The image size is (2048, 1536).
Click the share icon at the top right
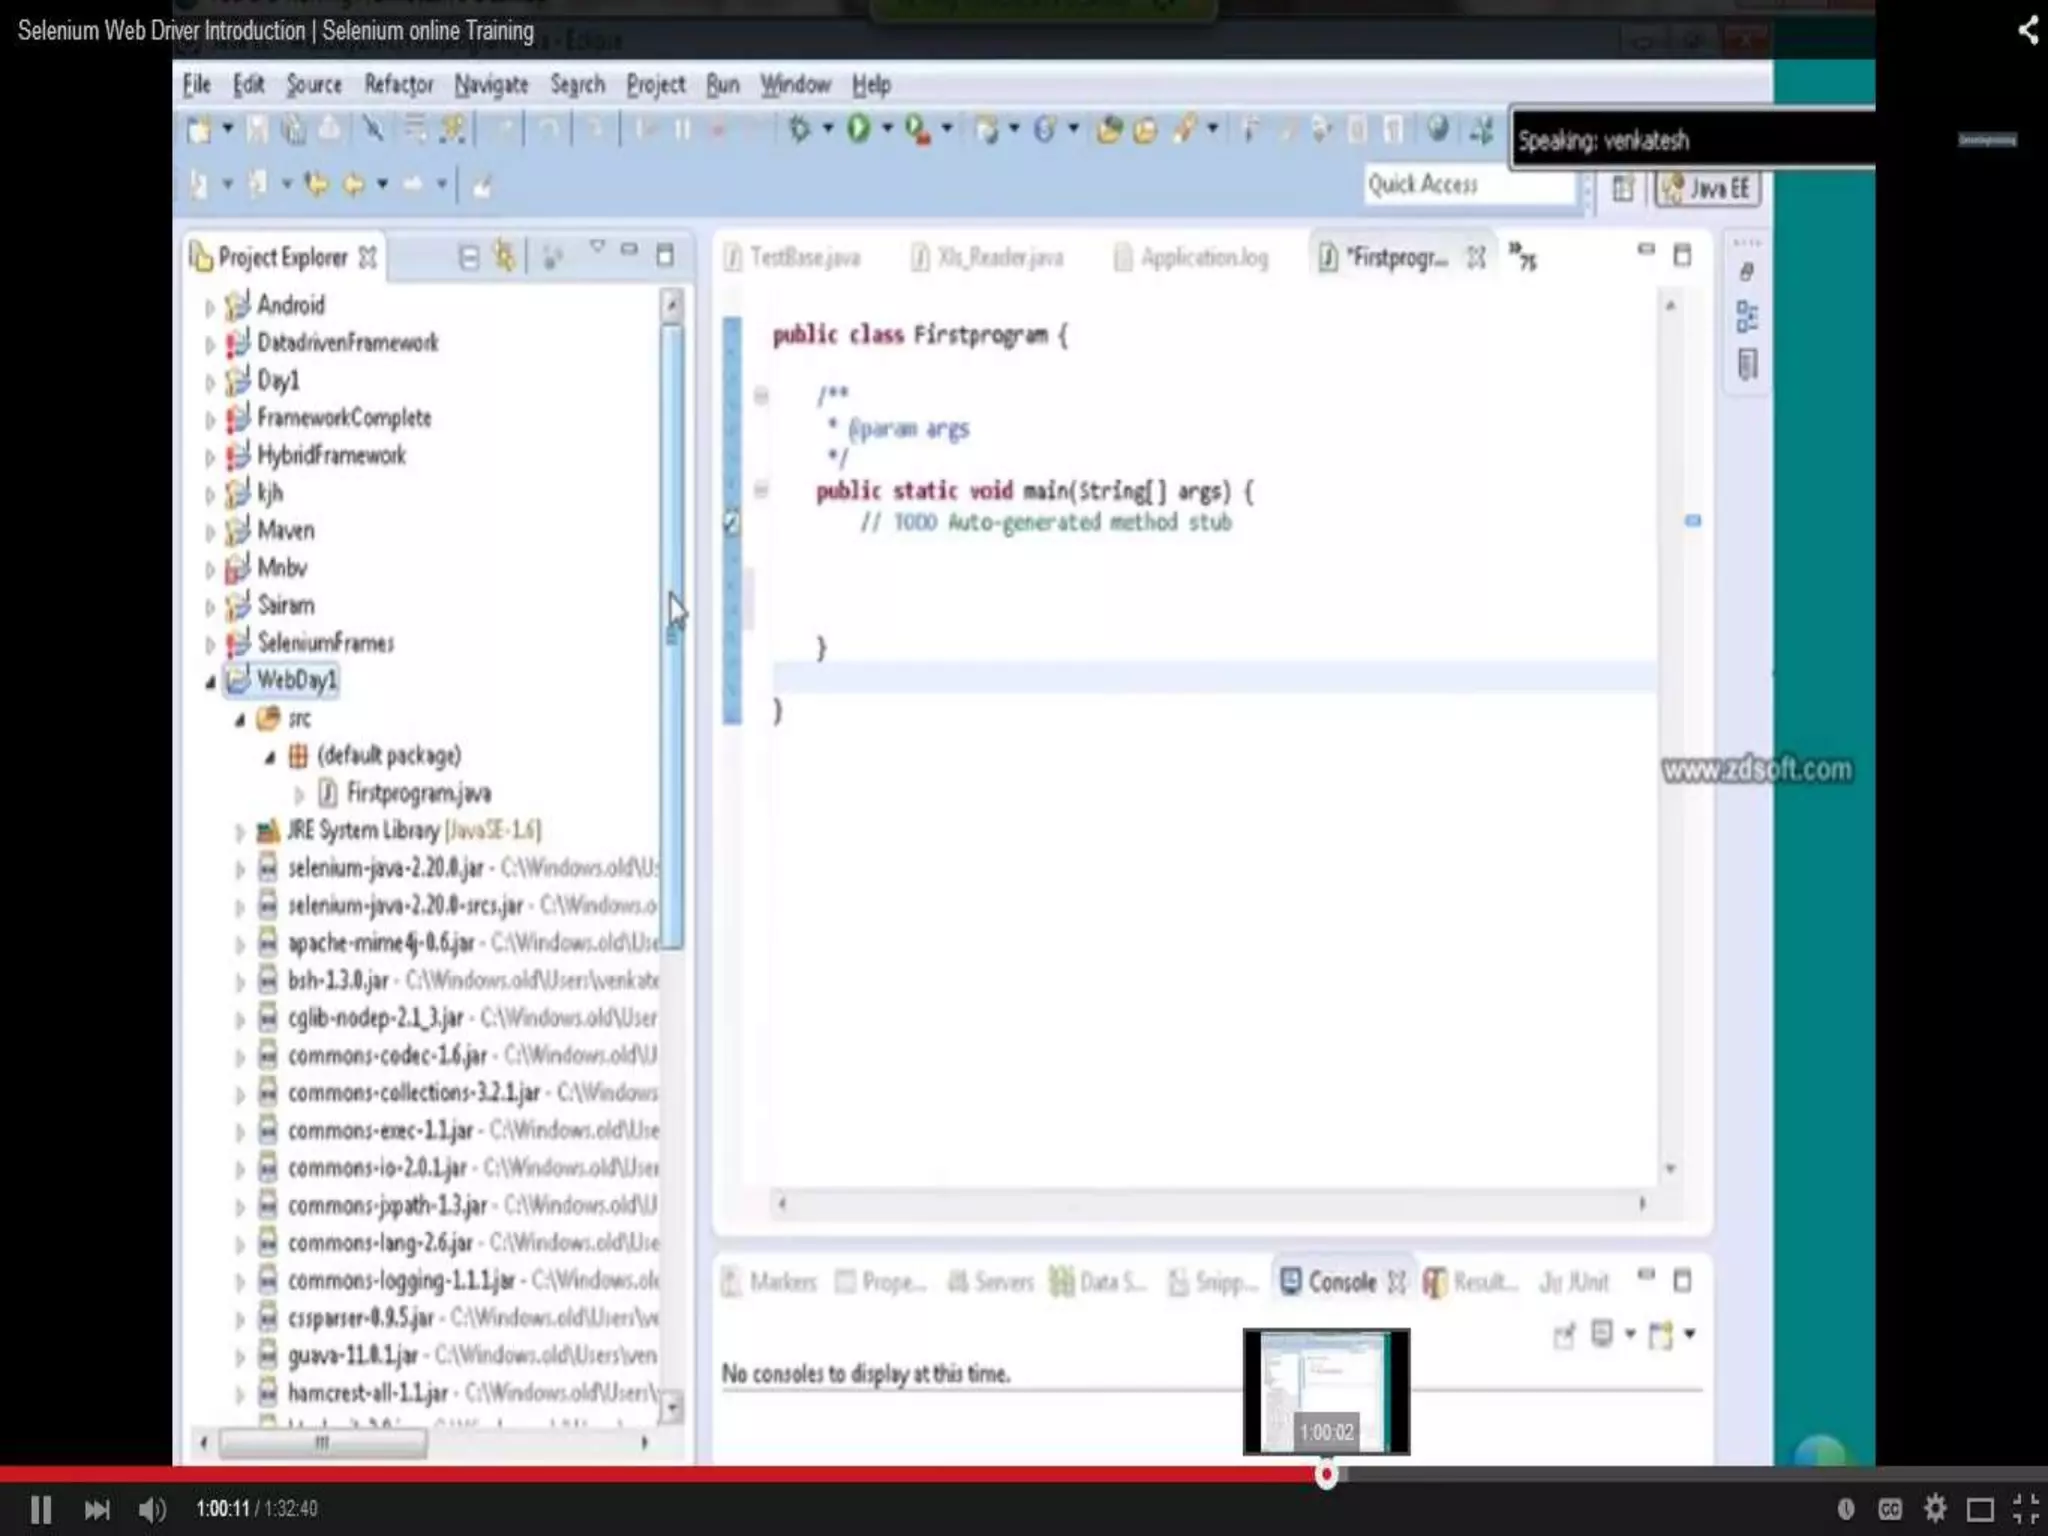pos(2027,30)
